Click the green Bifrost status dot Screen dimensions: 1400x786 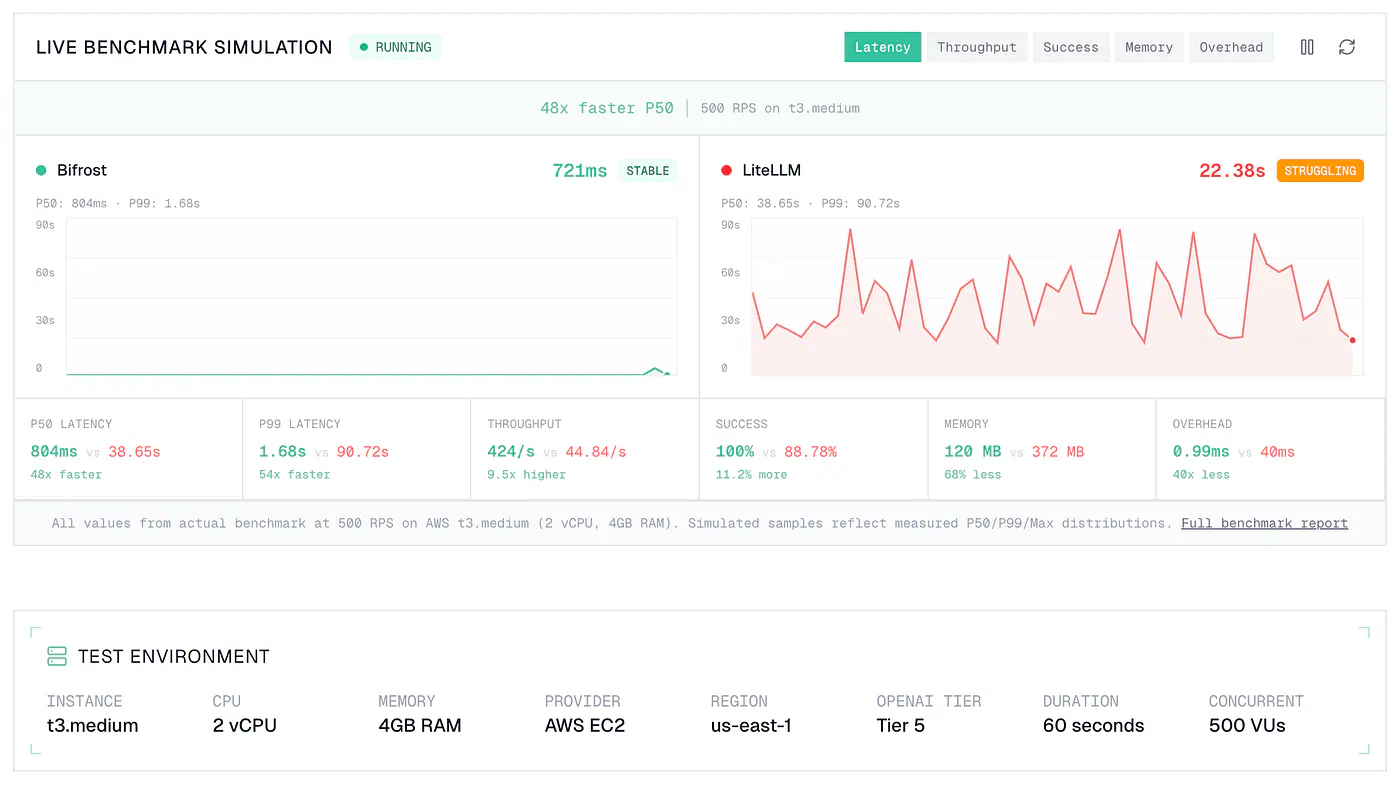coord(41,171)
